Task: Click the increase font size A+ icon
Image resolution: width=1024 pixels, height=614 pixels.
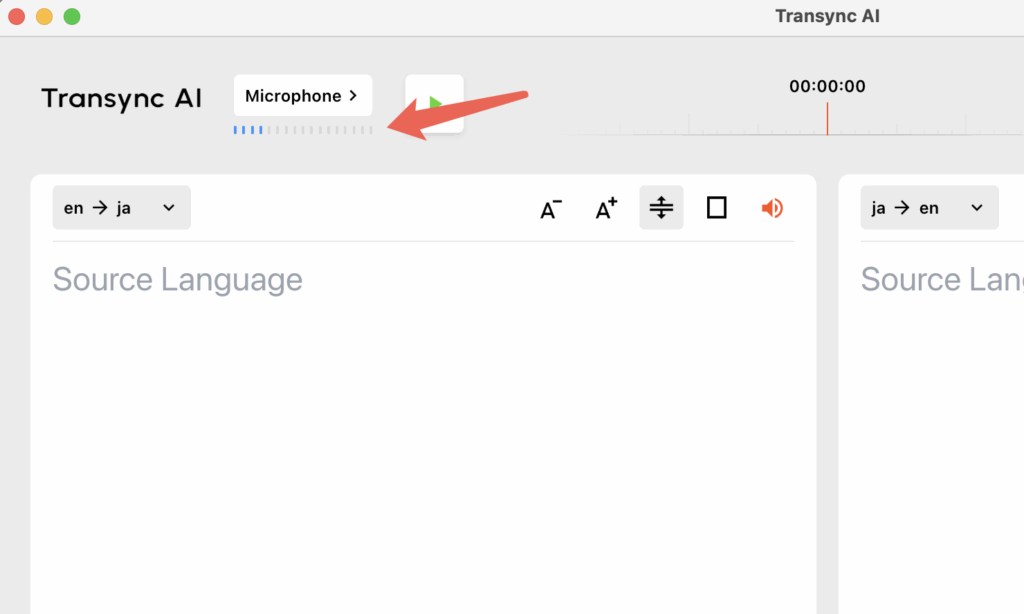Action: 606,208
